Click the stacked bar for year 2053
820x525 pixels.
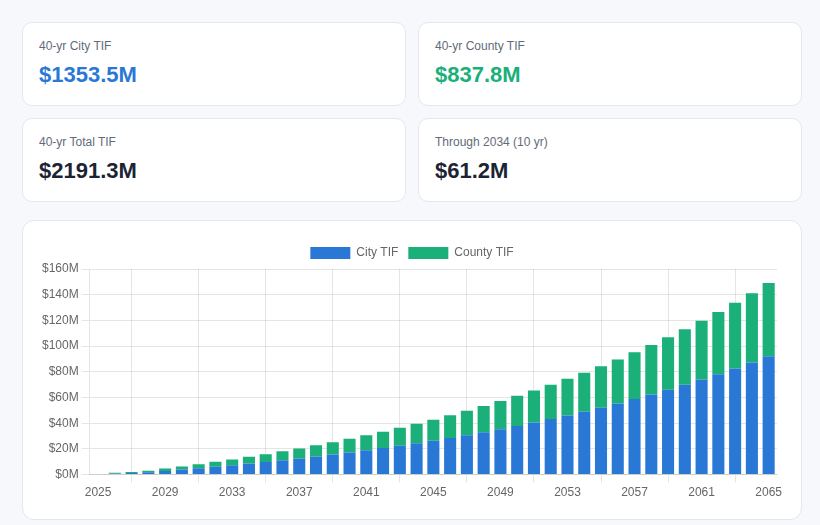click(x=567, y=427)
